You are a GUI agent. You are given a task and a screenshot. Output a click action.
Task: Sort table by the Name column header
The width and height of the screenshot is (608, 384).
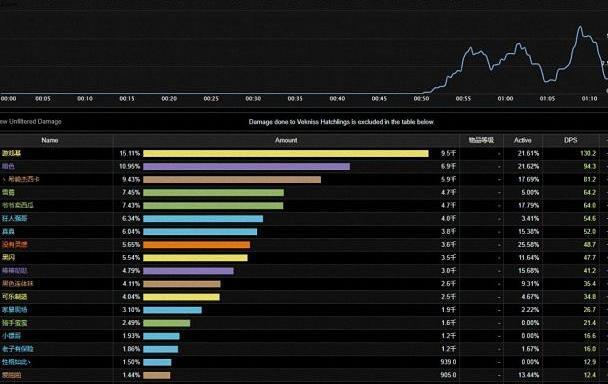50,140
